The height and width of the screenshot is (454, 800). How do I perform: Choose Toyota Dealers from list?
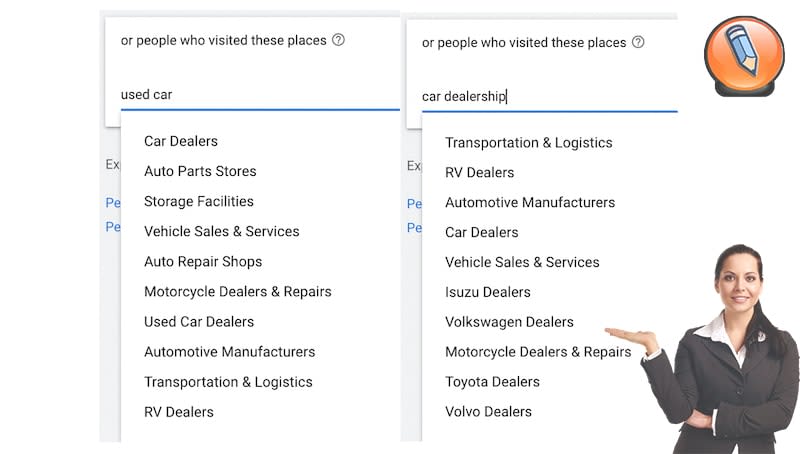pyautogui.click(x=492, y=381)
